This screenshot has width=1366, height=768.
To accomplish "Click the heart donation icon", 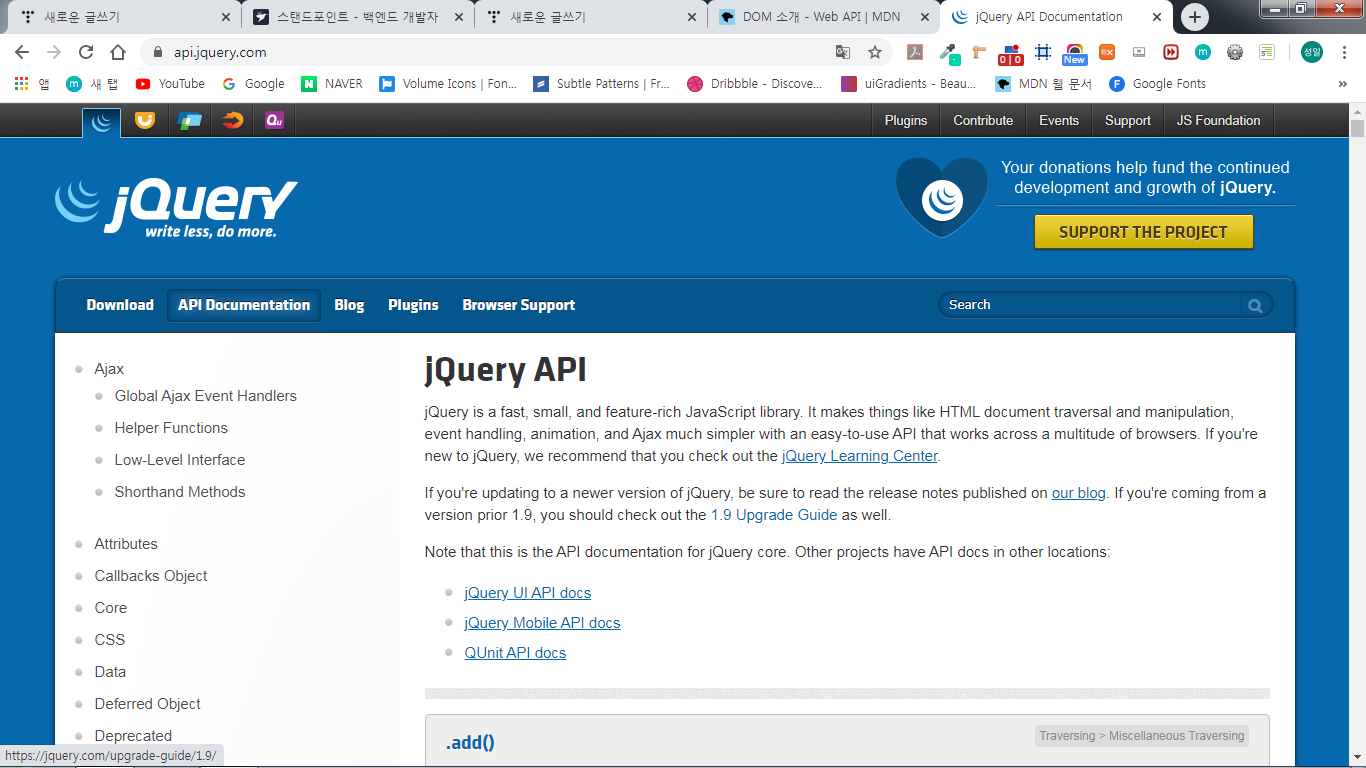I will click(941, 197).
